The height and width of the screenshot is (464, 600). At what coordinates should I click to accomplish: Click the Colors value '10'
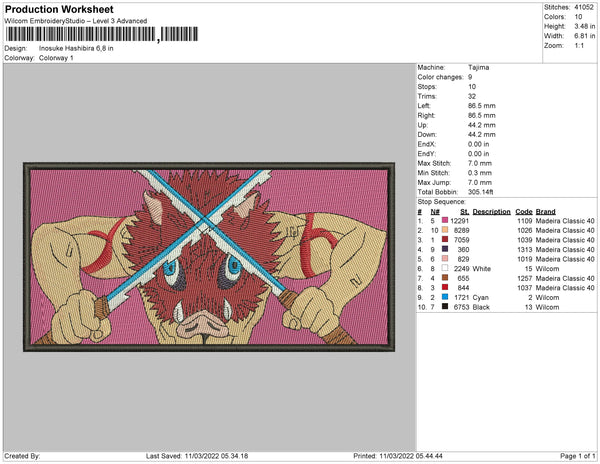[x=578, y=17]
